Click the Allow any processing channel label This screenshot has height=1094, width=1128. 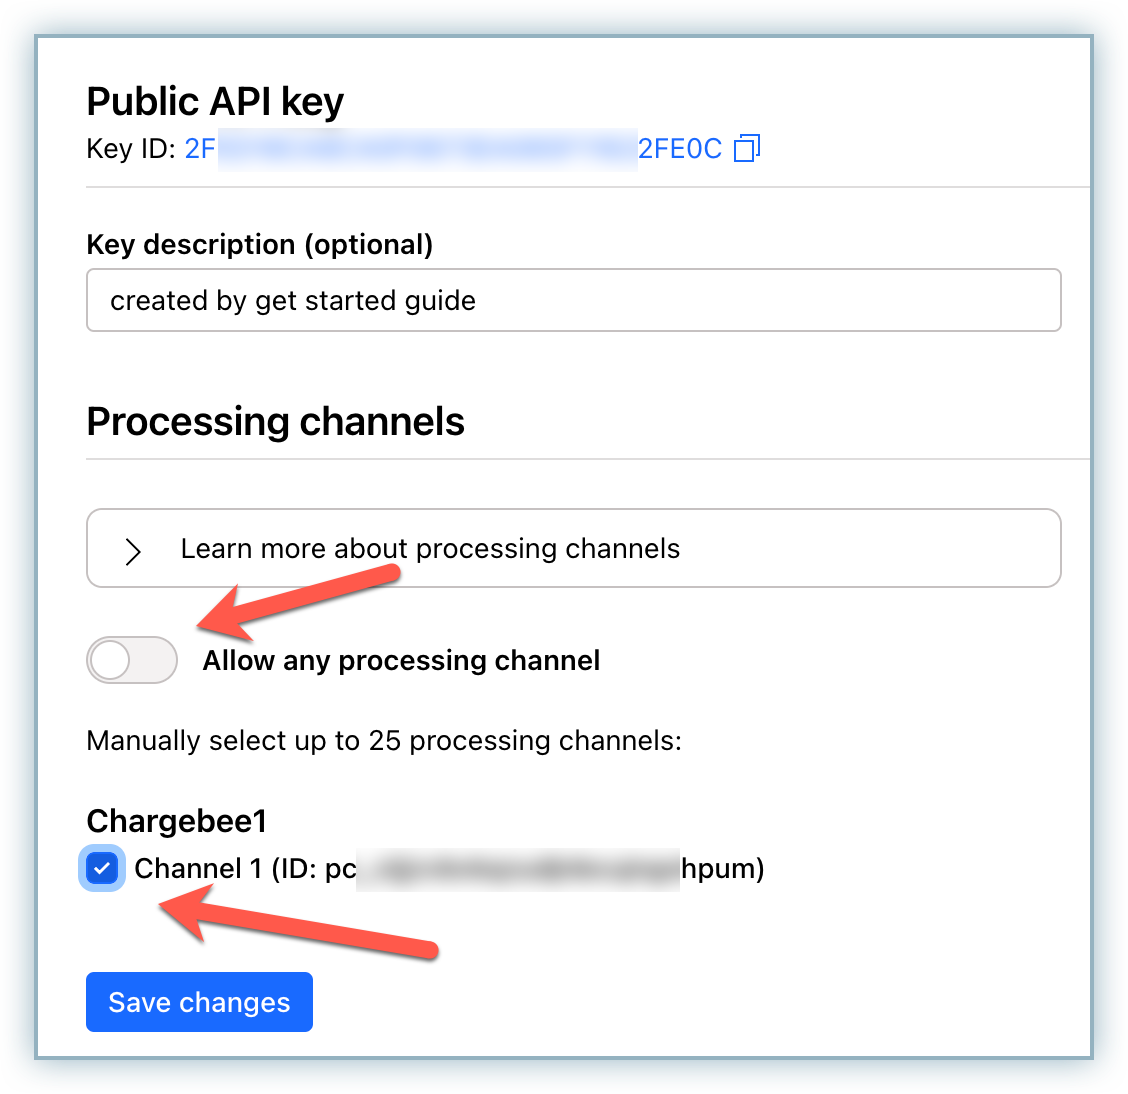click(401, 661)
